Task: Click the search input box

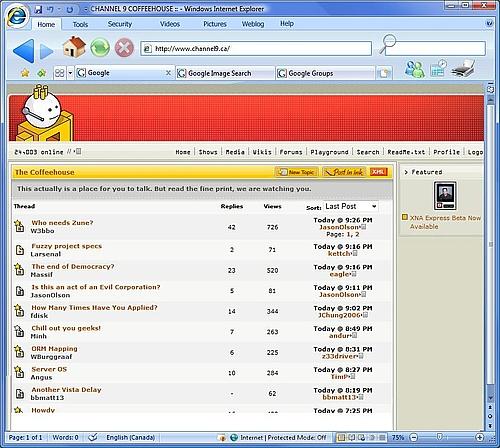Action: 435,49
